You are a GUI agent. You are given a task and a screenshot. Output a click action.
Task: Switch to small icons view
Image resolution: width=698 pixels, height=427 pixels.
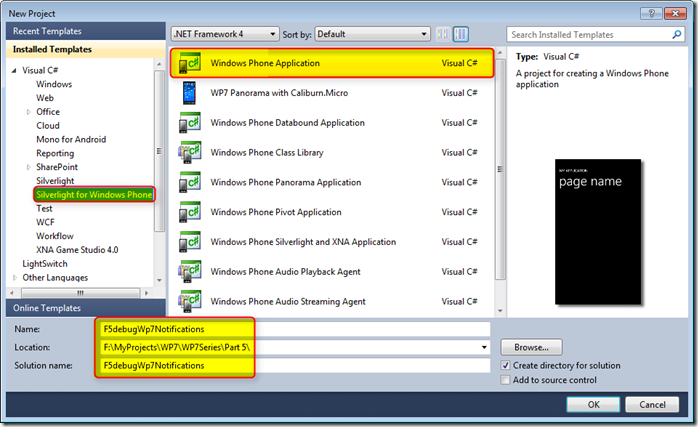[443, 34]
